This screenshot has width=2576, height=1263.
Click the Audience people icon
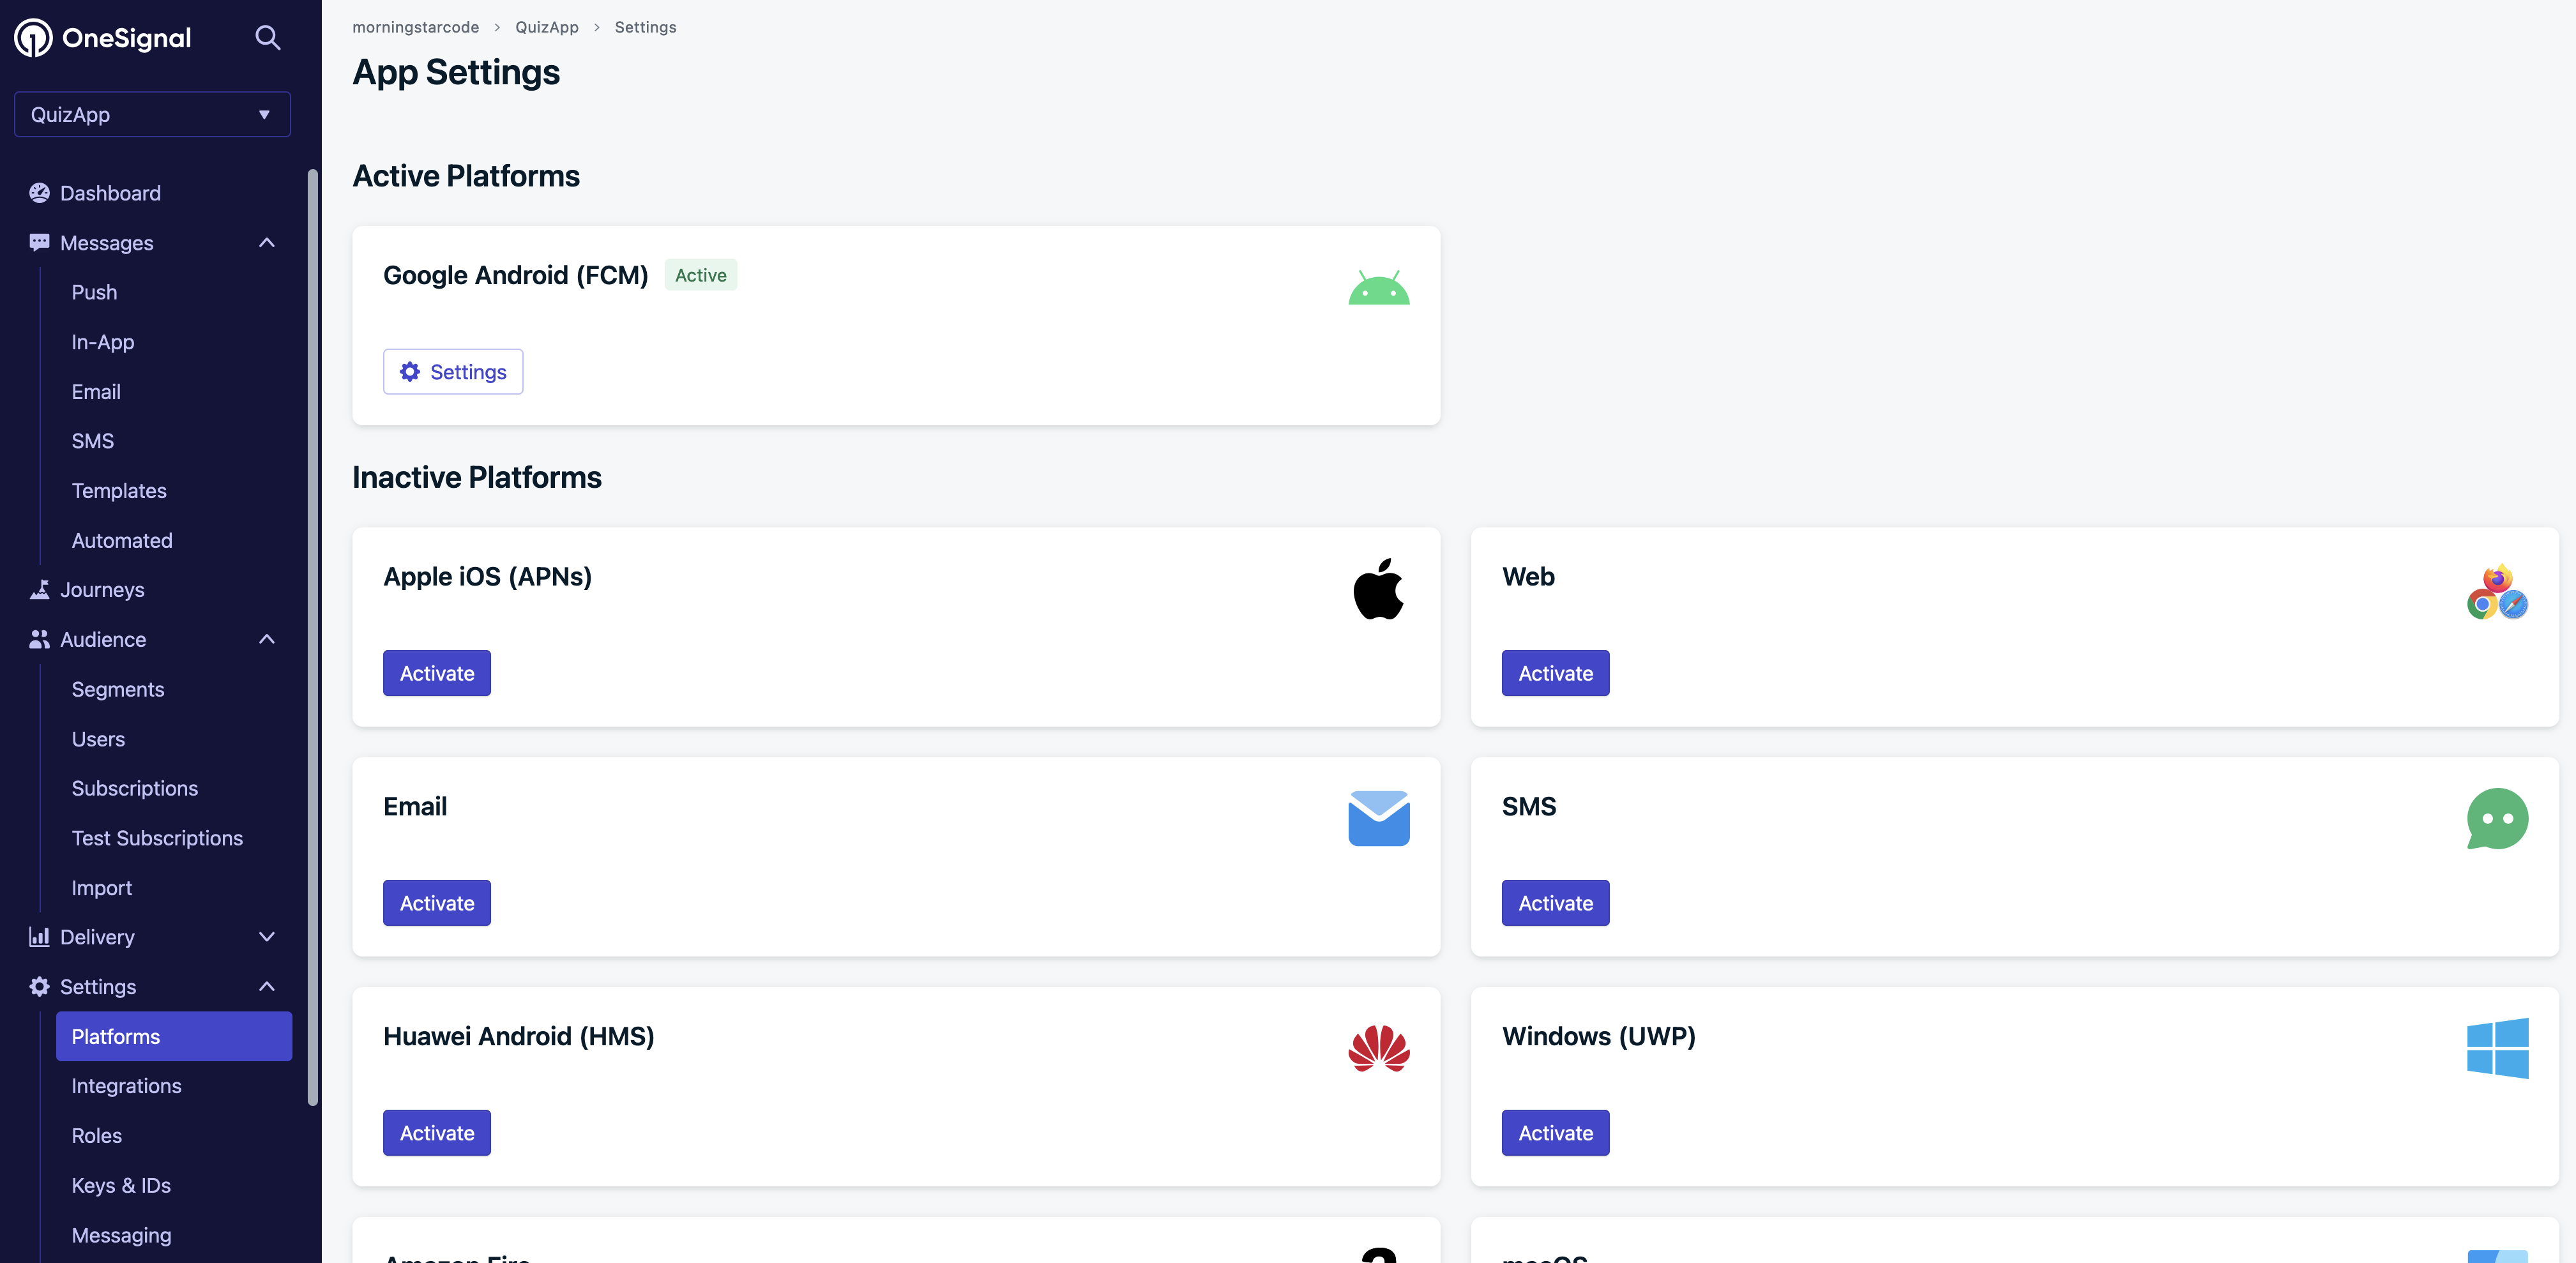point(39,640)
